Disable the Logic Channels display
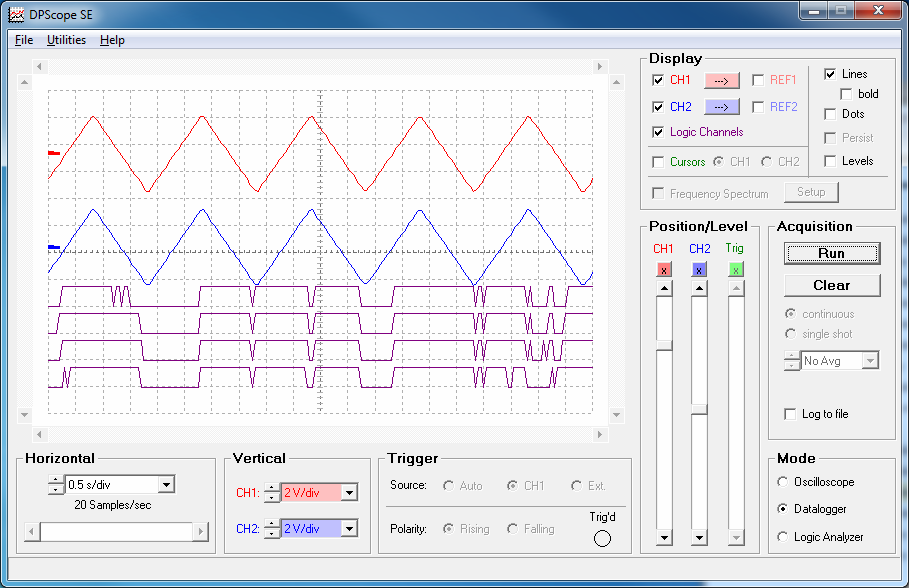909x588 pixels. tap(658, 131)
